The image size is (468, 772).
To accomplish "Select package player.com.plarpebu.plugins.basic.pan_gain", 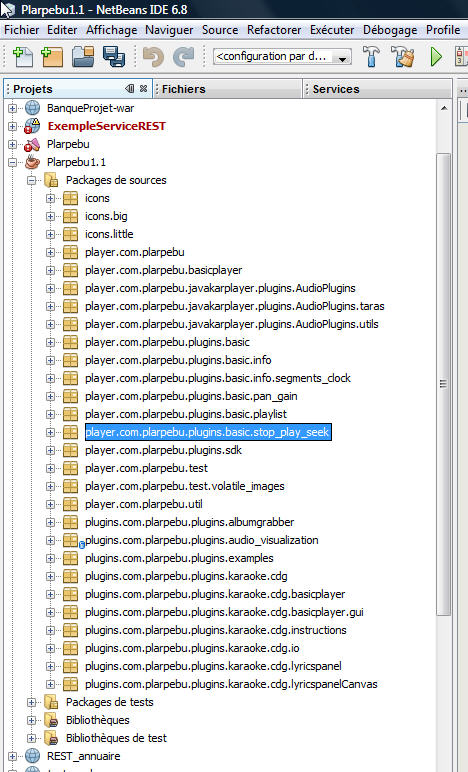I will [191, 396].
